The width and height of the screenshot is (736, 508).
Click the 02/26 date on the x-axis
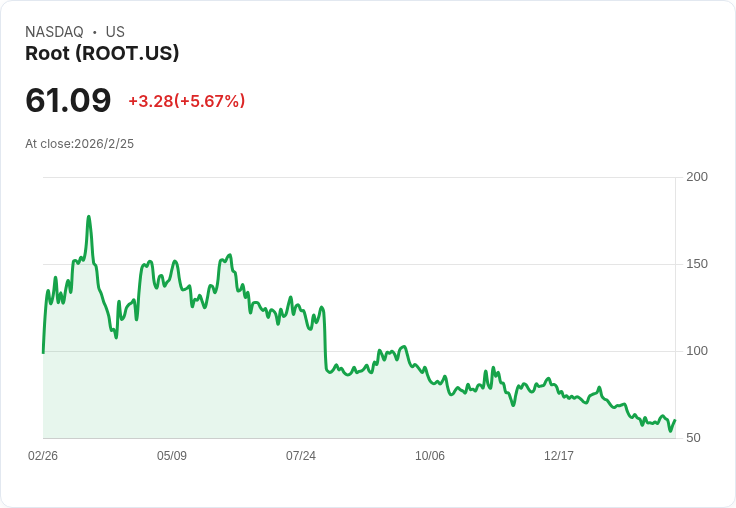coord(43,456)
